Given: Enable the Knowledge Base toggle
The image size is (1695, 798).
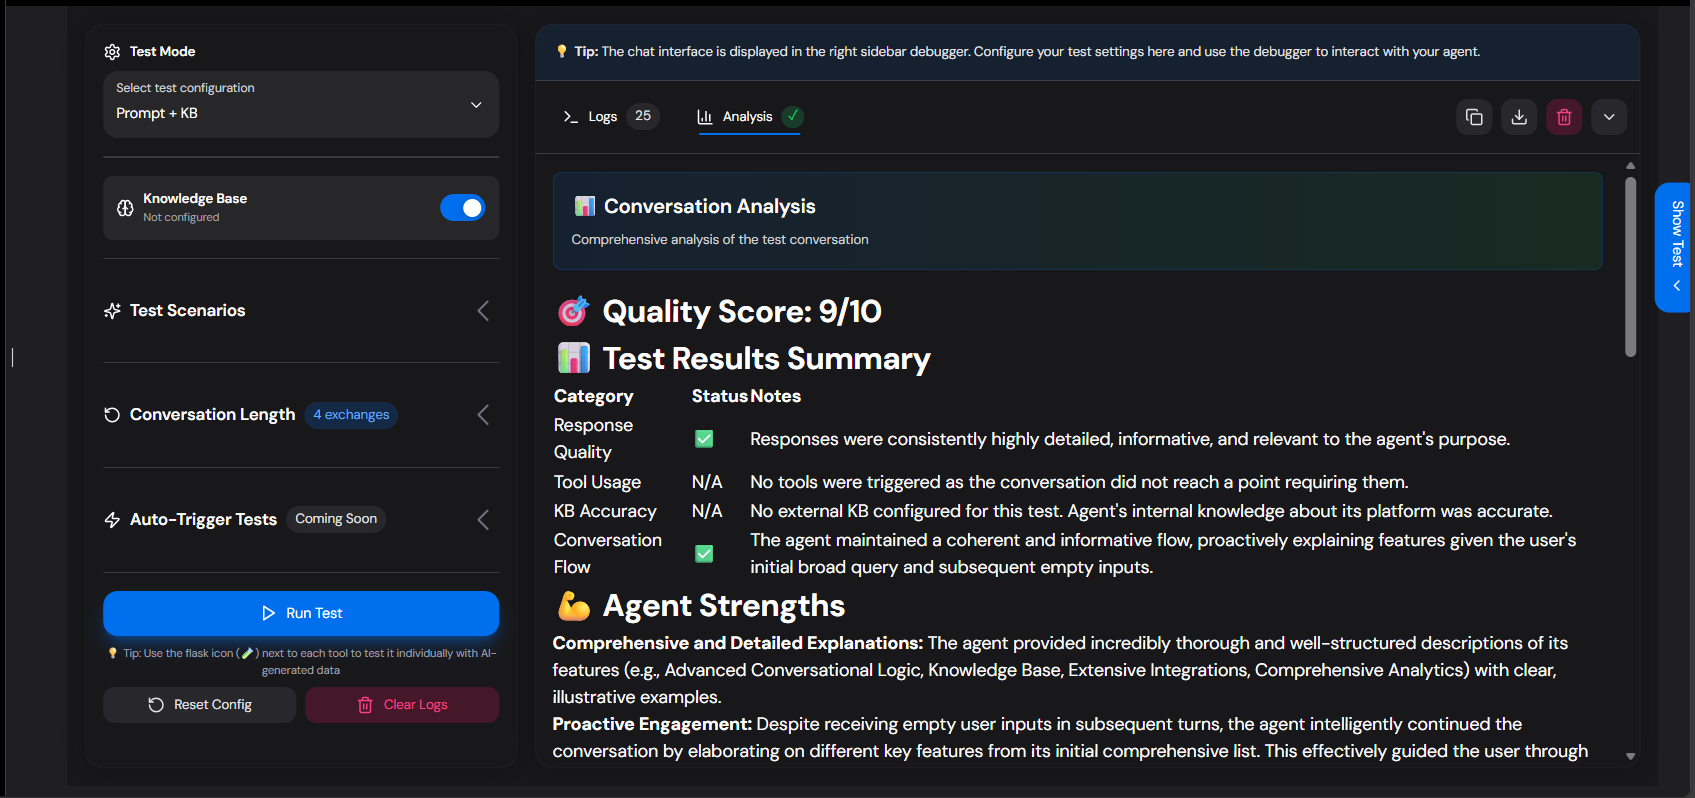Looking at the screenshot, I should (x=462, y=207).
